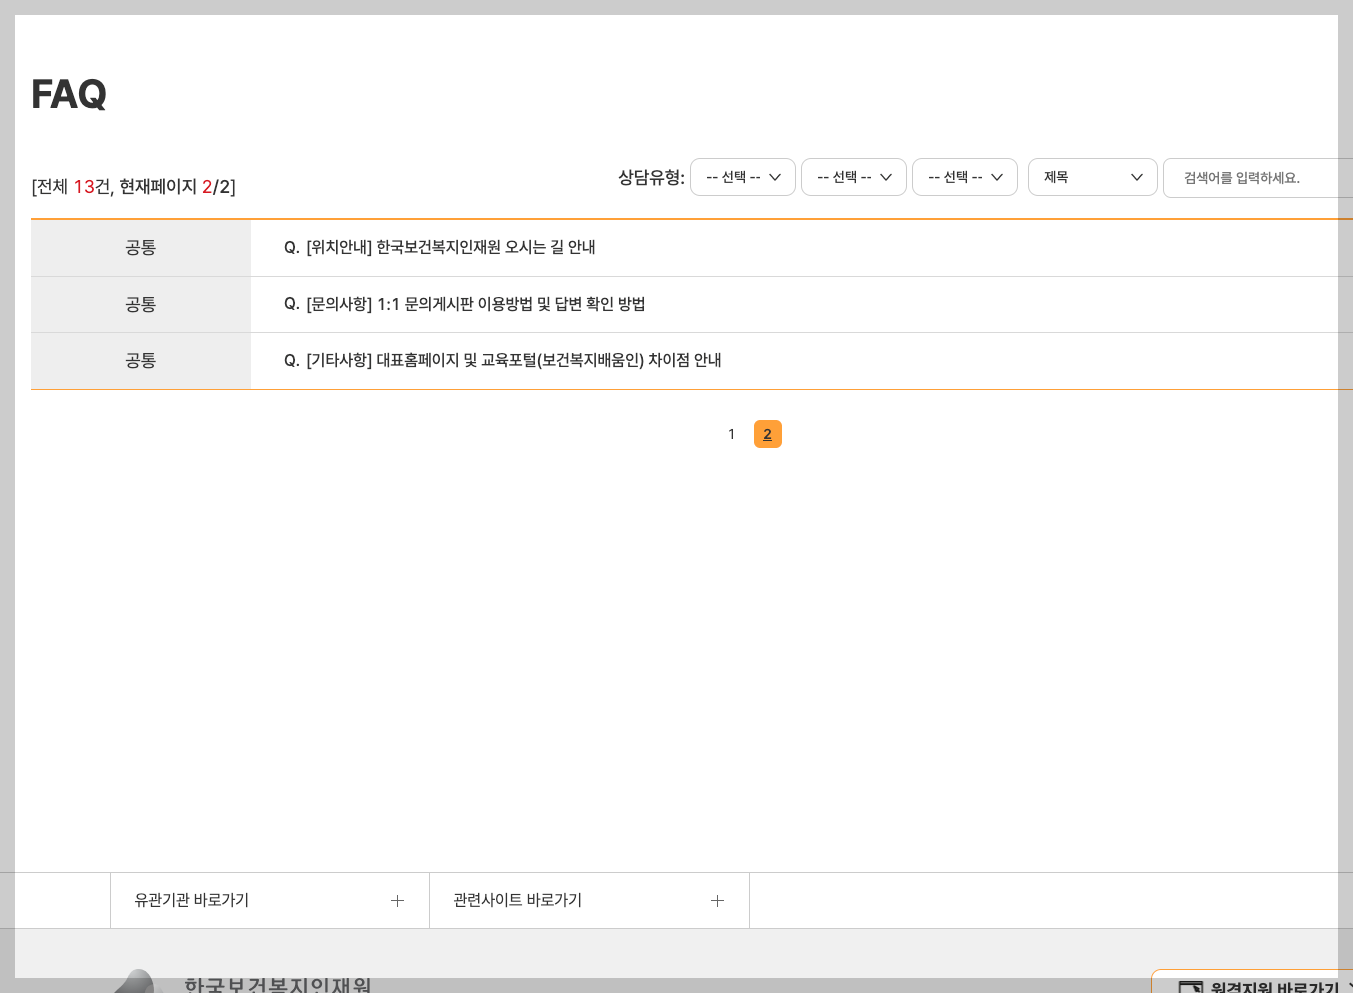Click the plus icon beside 유관기관 바로가기
Screen dimensions: 1353x993
[x=397, y=900]
